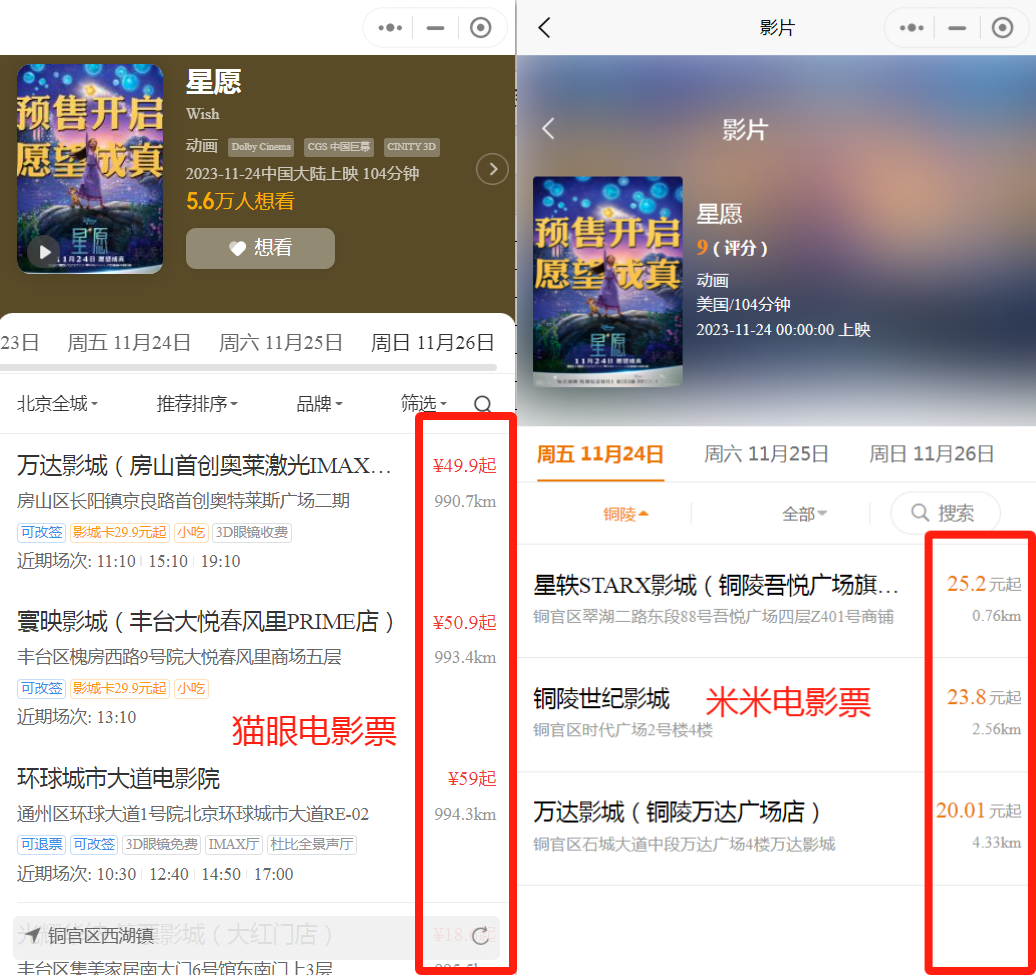Click the 3D眼镜免费 tag
1036x975 pixels.
click(x=161, y=844)
